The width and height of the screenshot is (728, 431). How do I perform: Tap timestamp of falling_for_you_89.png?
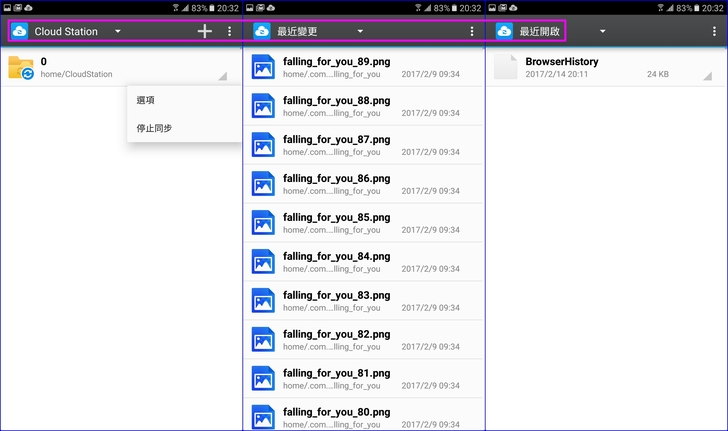(430, 74)
